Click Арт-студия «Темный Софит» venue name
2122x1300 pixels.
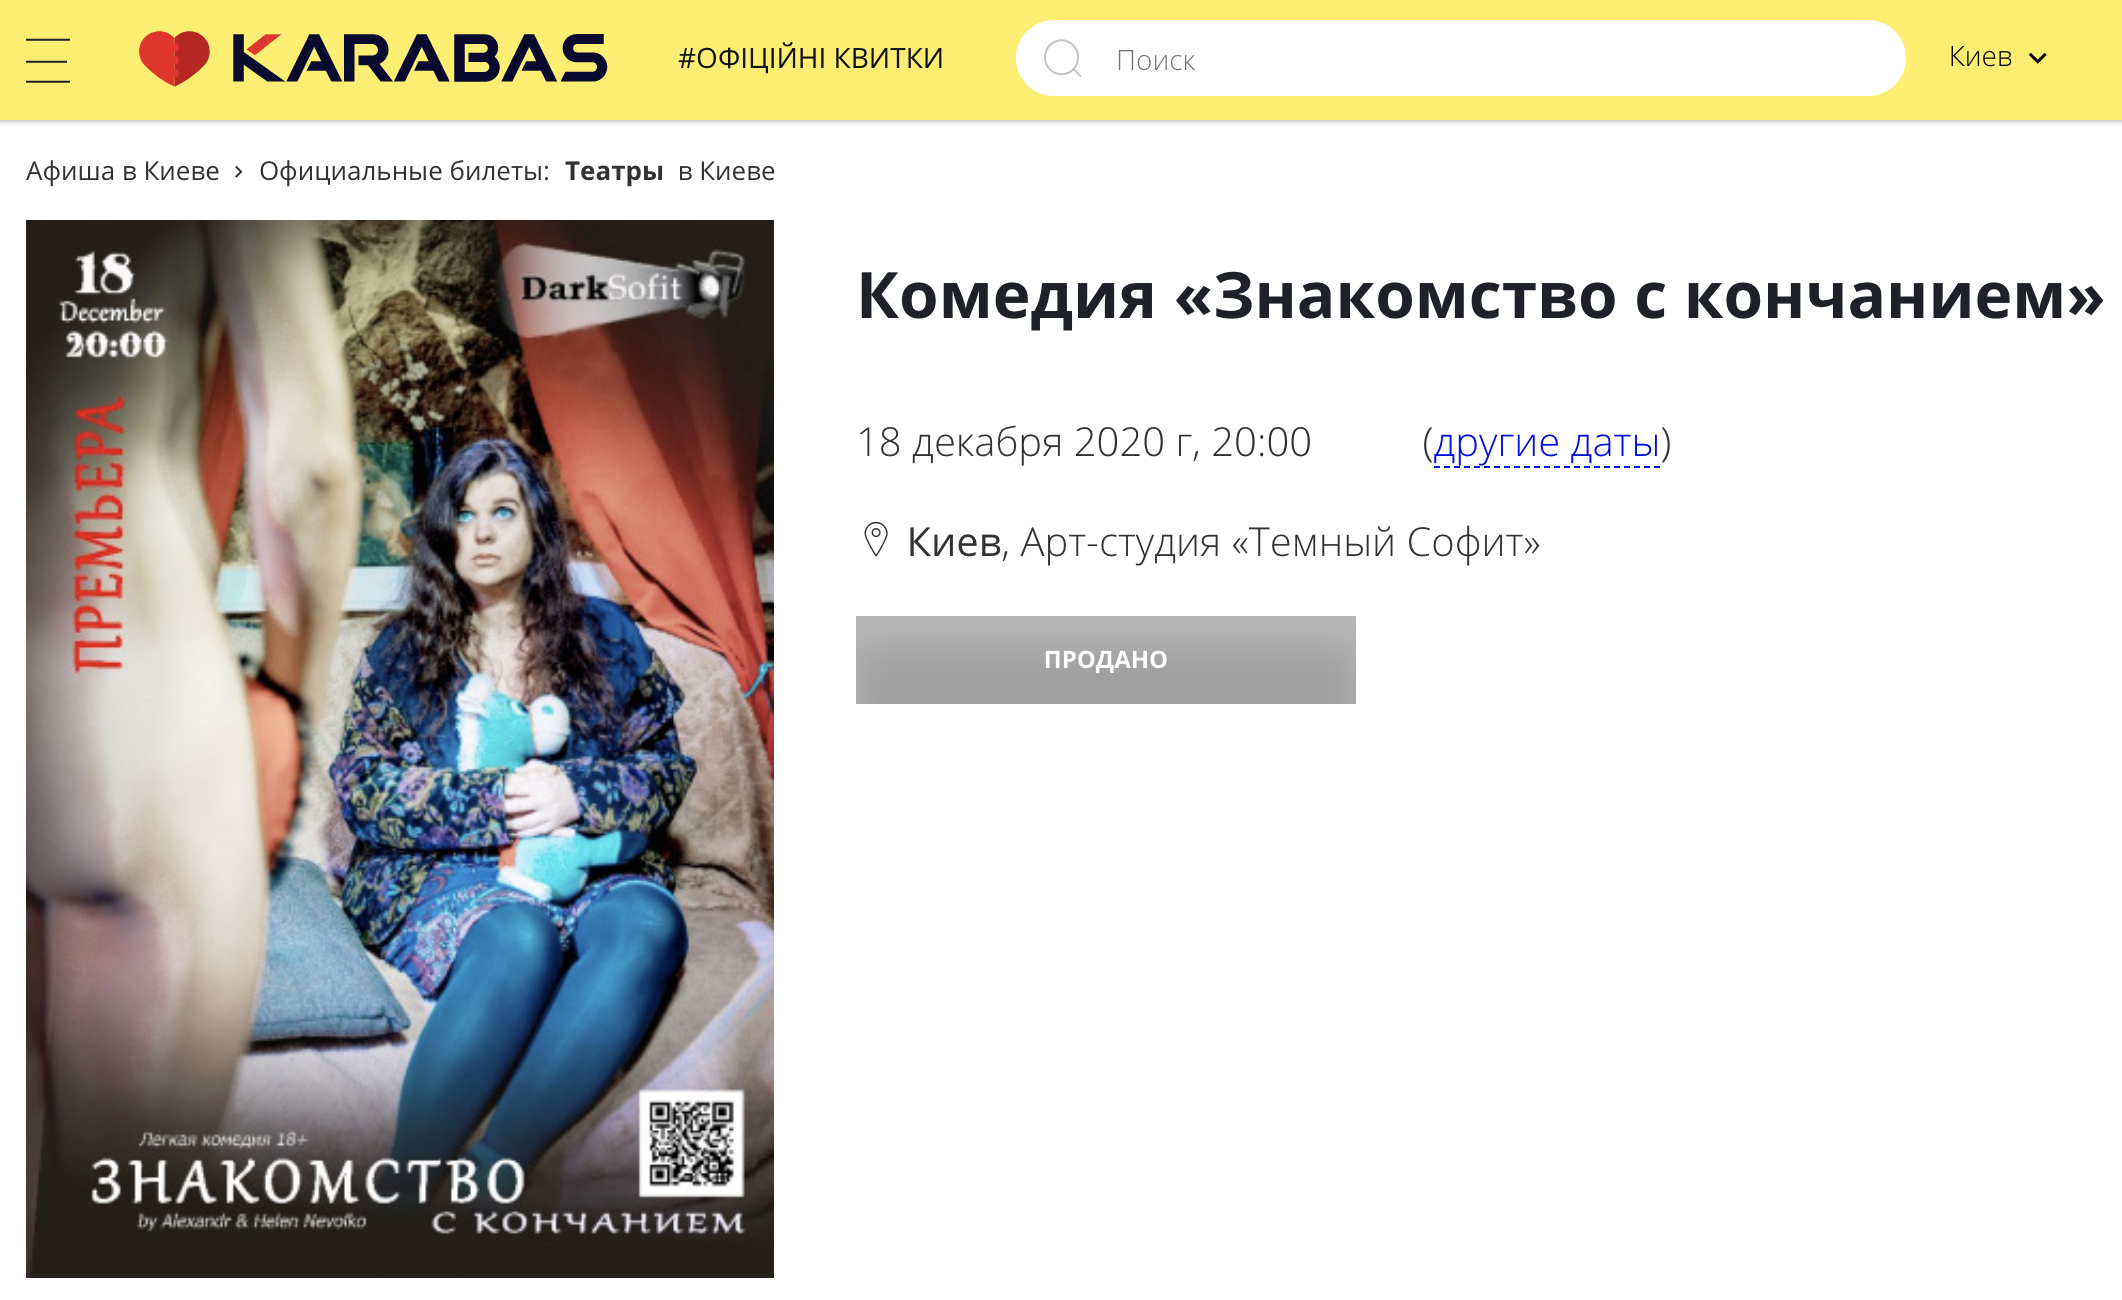pos(1280,542)
